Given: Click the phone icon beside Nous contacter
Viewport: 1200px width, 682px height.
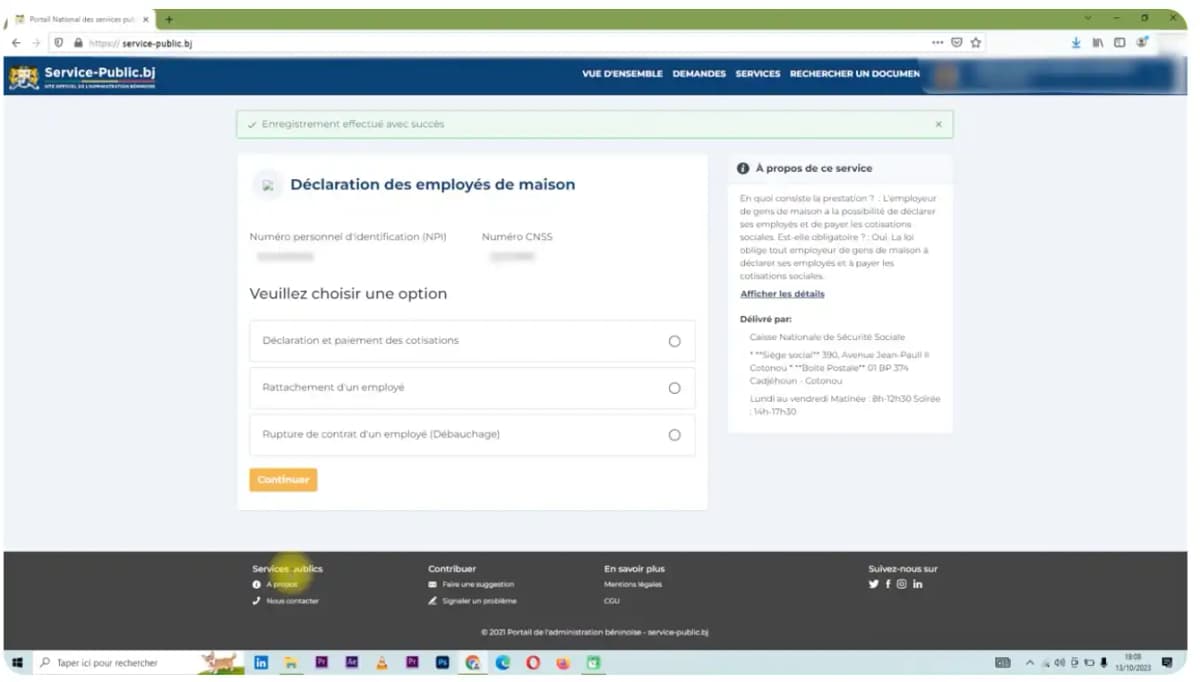Looking at the screenshot, I should (258, 600).
